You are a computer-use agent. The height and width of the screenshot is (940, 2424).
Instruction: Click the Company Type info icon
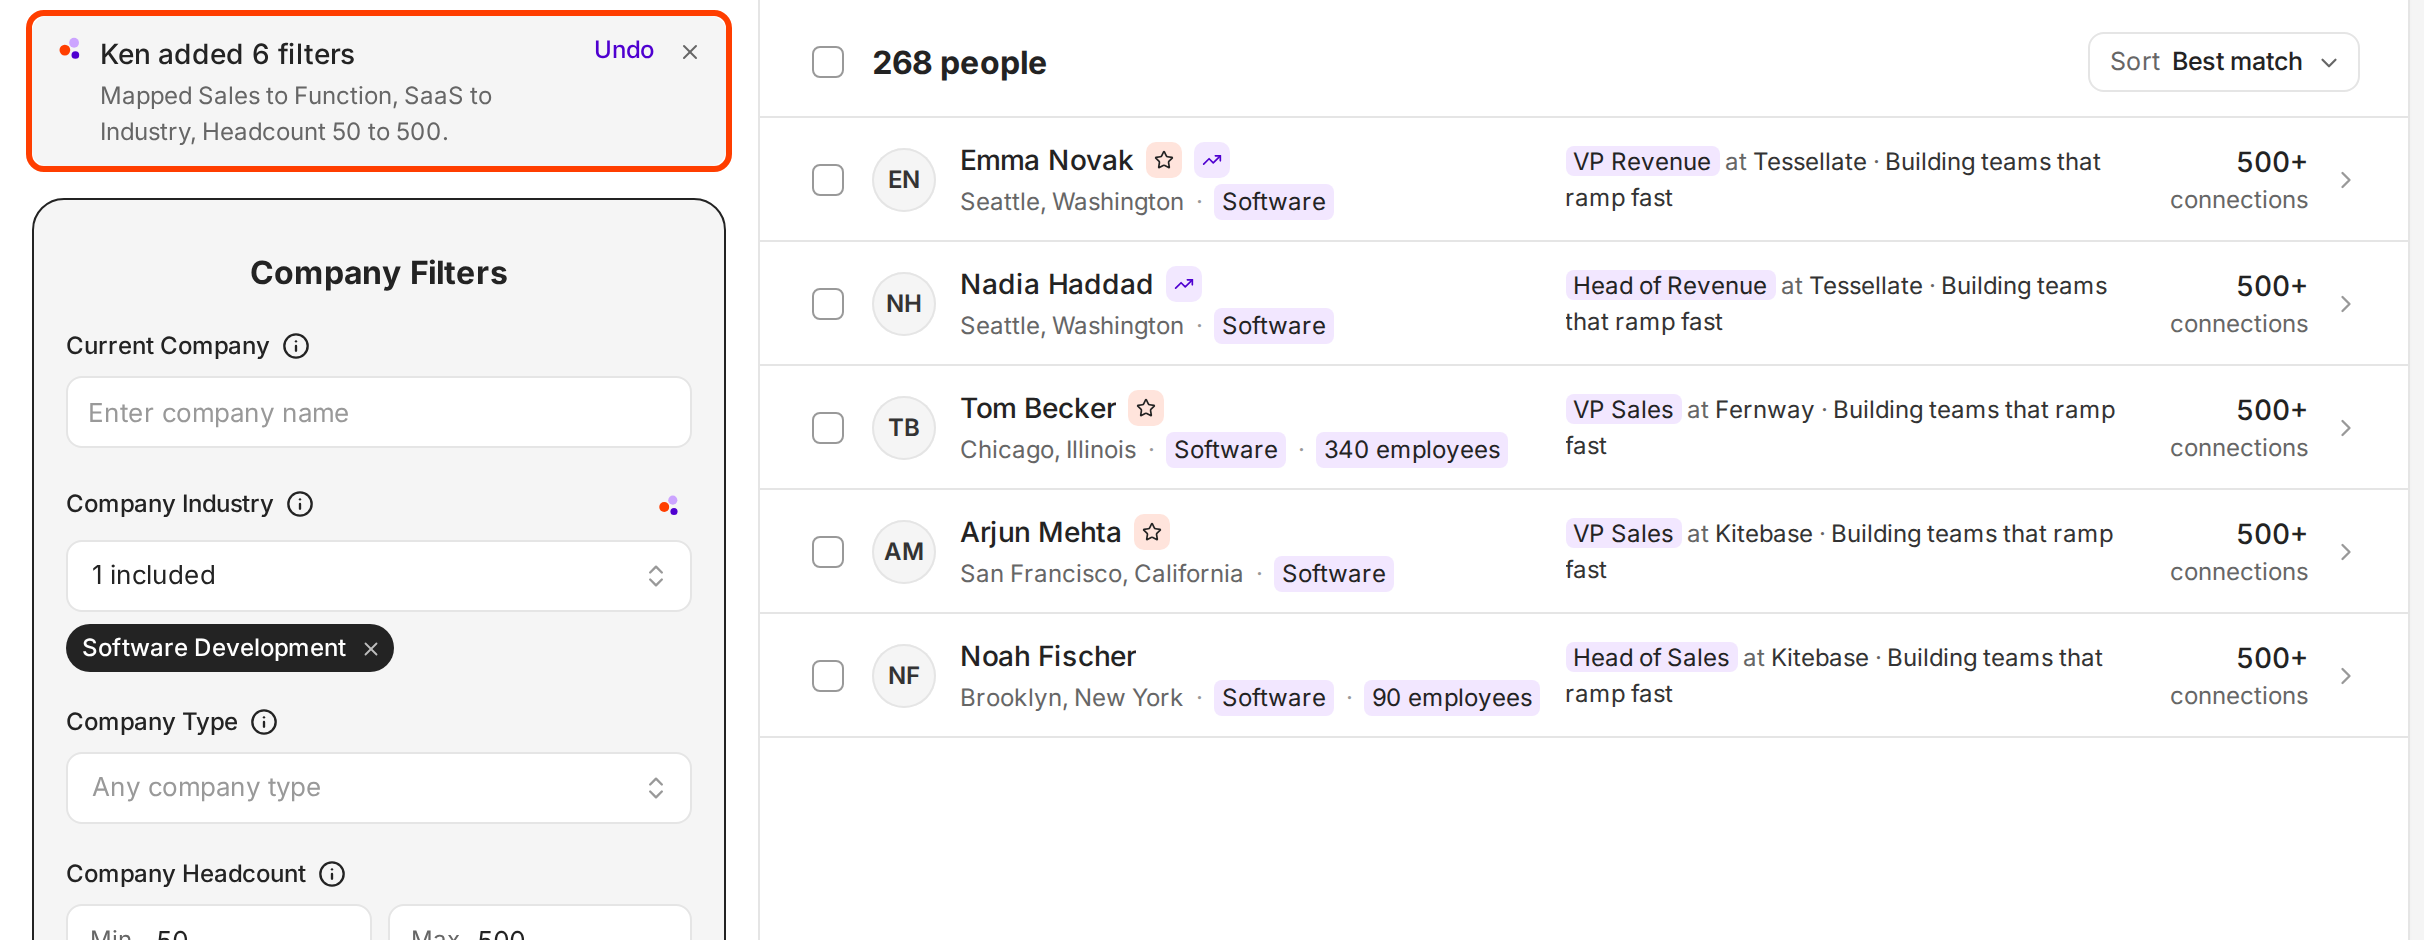[264, 722]
